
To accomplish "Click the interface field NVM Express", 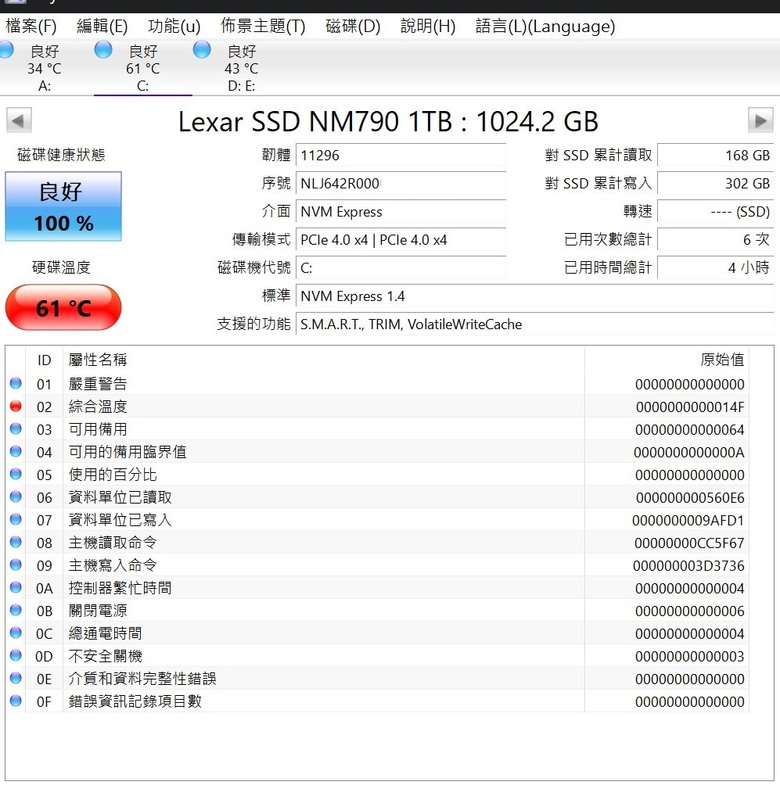I will (401, 212).
